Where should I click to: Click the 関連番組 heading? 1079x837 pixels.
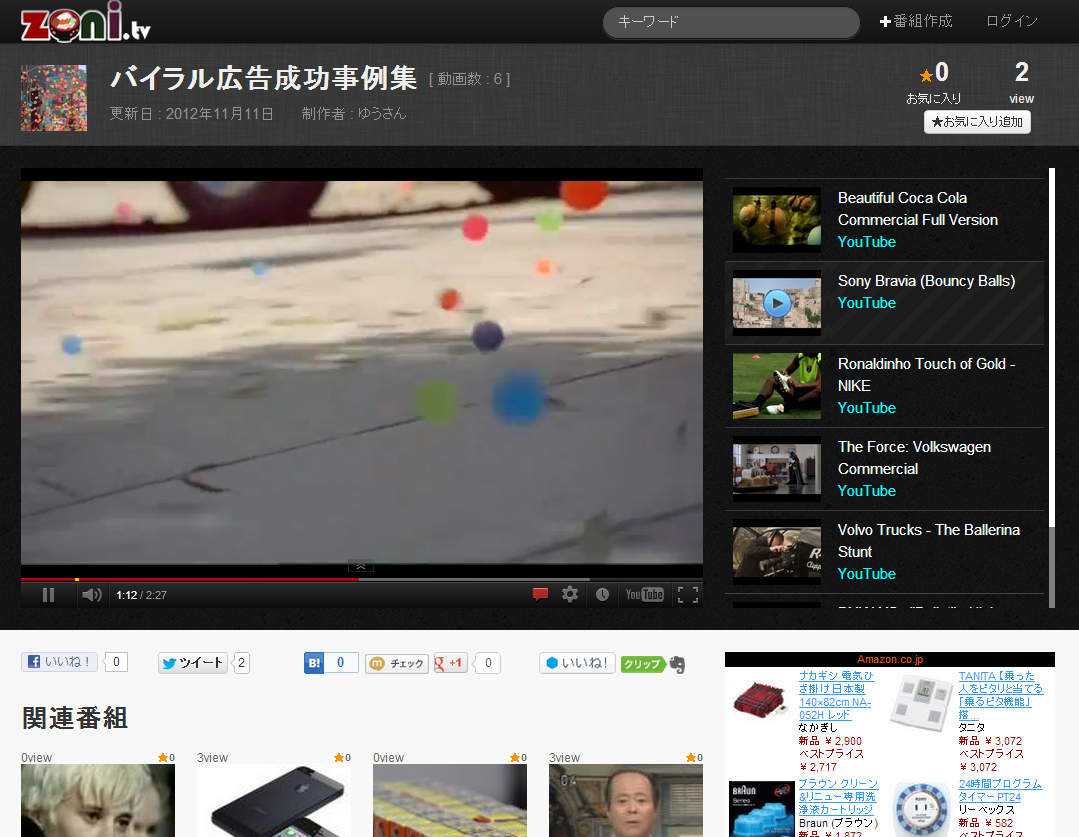[x=74, y=718]
